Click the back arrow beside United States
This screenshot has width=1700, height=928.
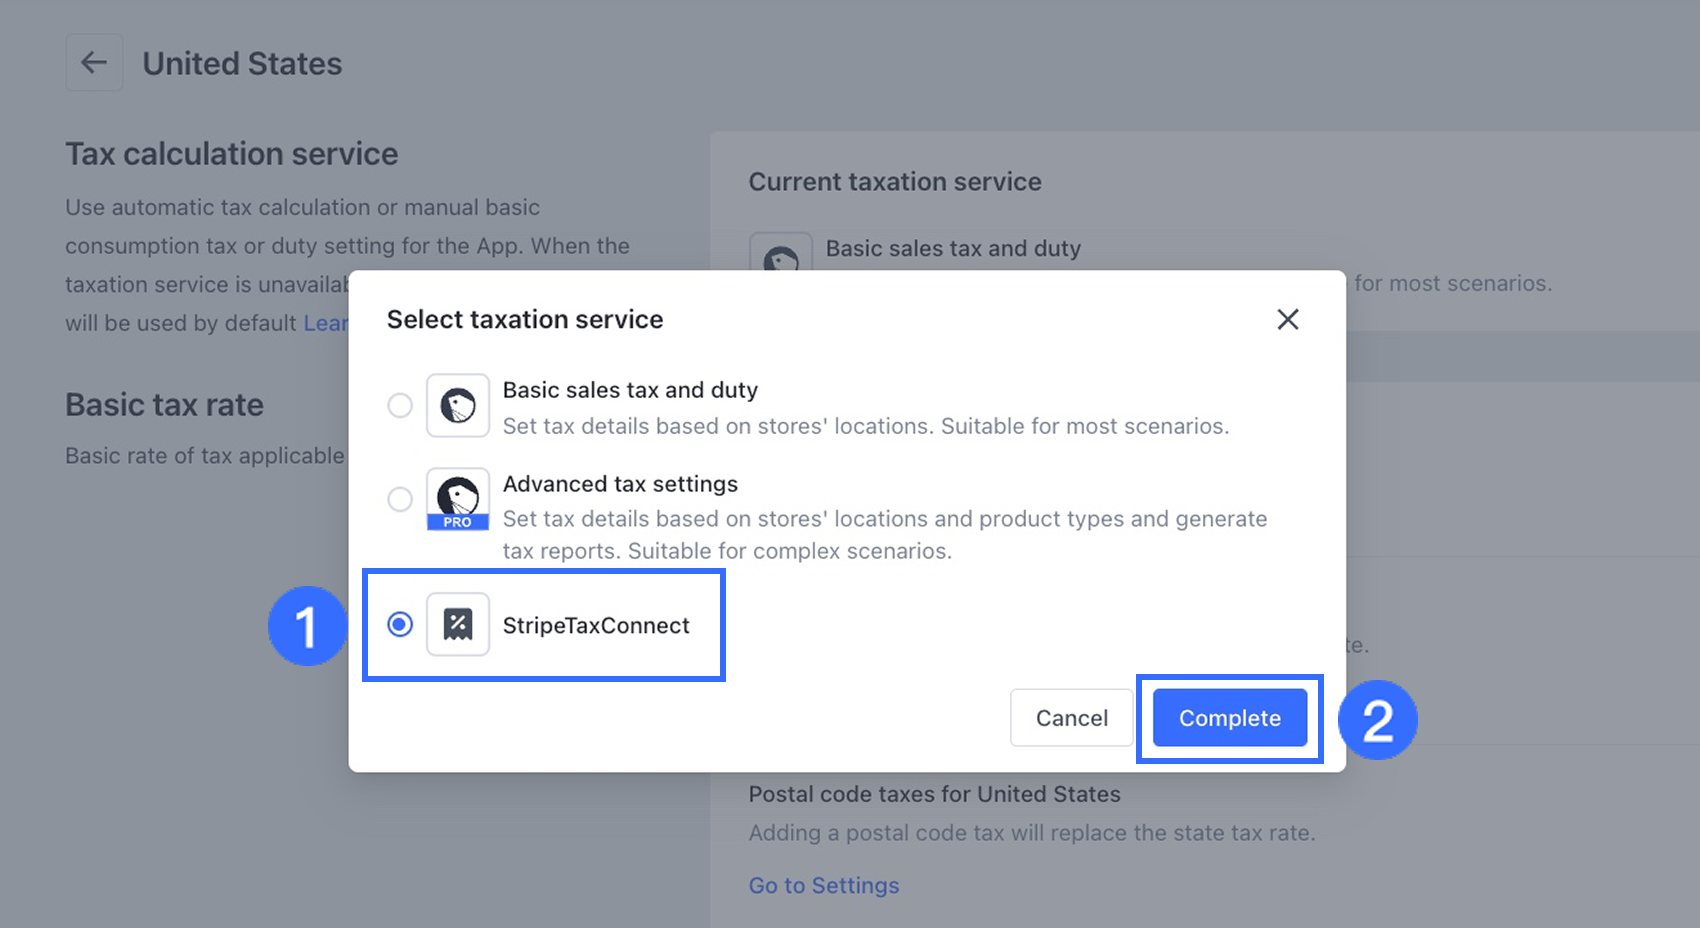point(94,63)
